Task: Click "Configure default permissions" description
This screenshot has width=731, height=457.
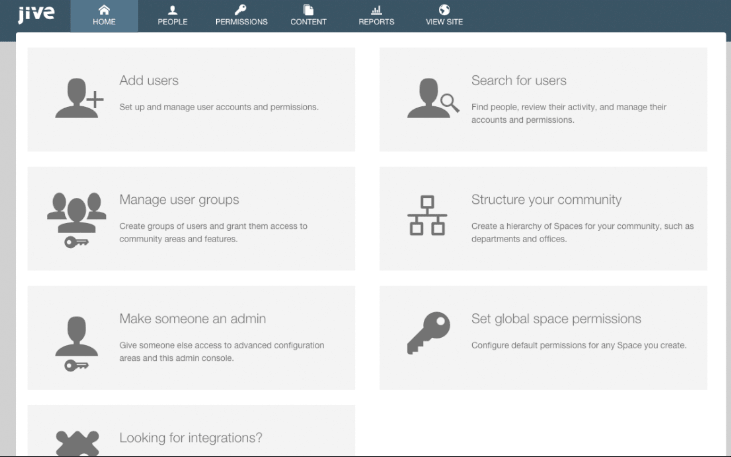Action: pos(579,345)
